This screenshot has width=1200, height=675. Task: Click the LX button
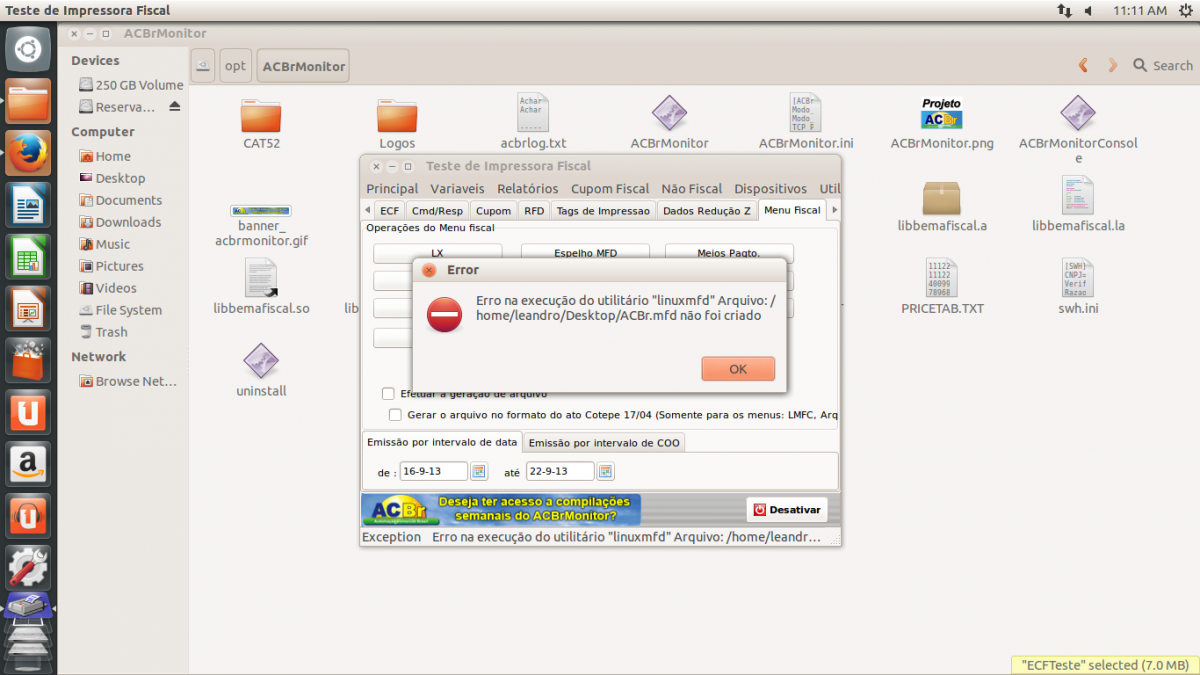click(437, 253)
